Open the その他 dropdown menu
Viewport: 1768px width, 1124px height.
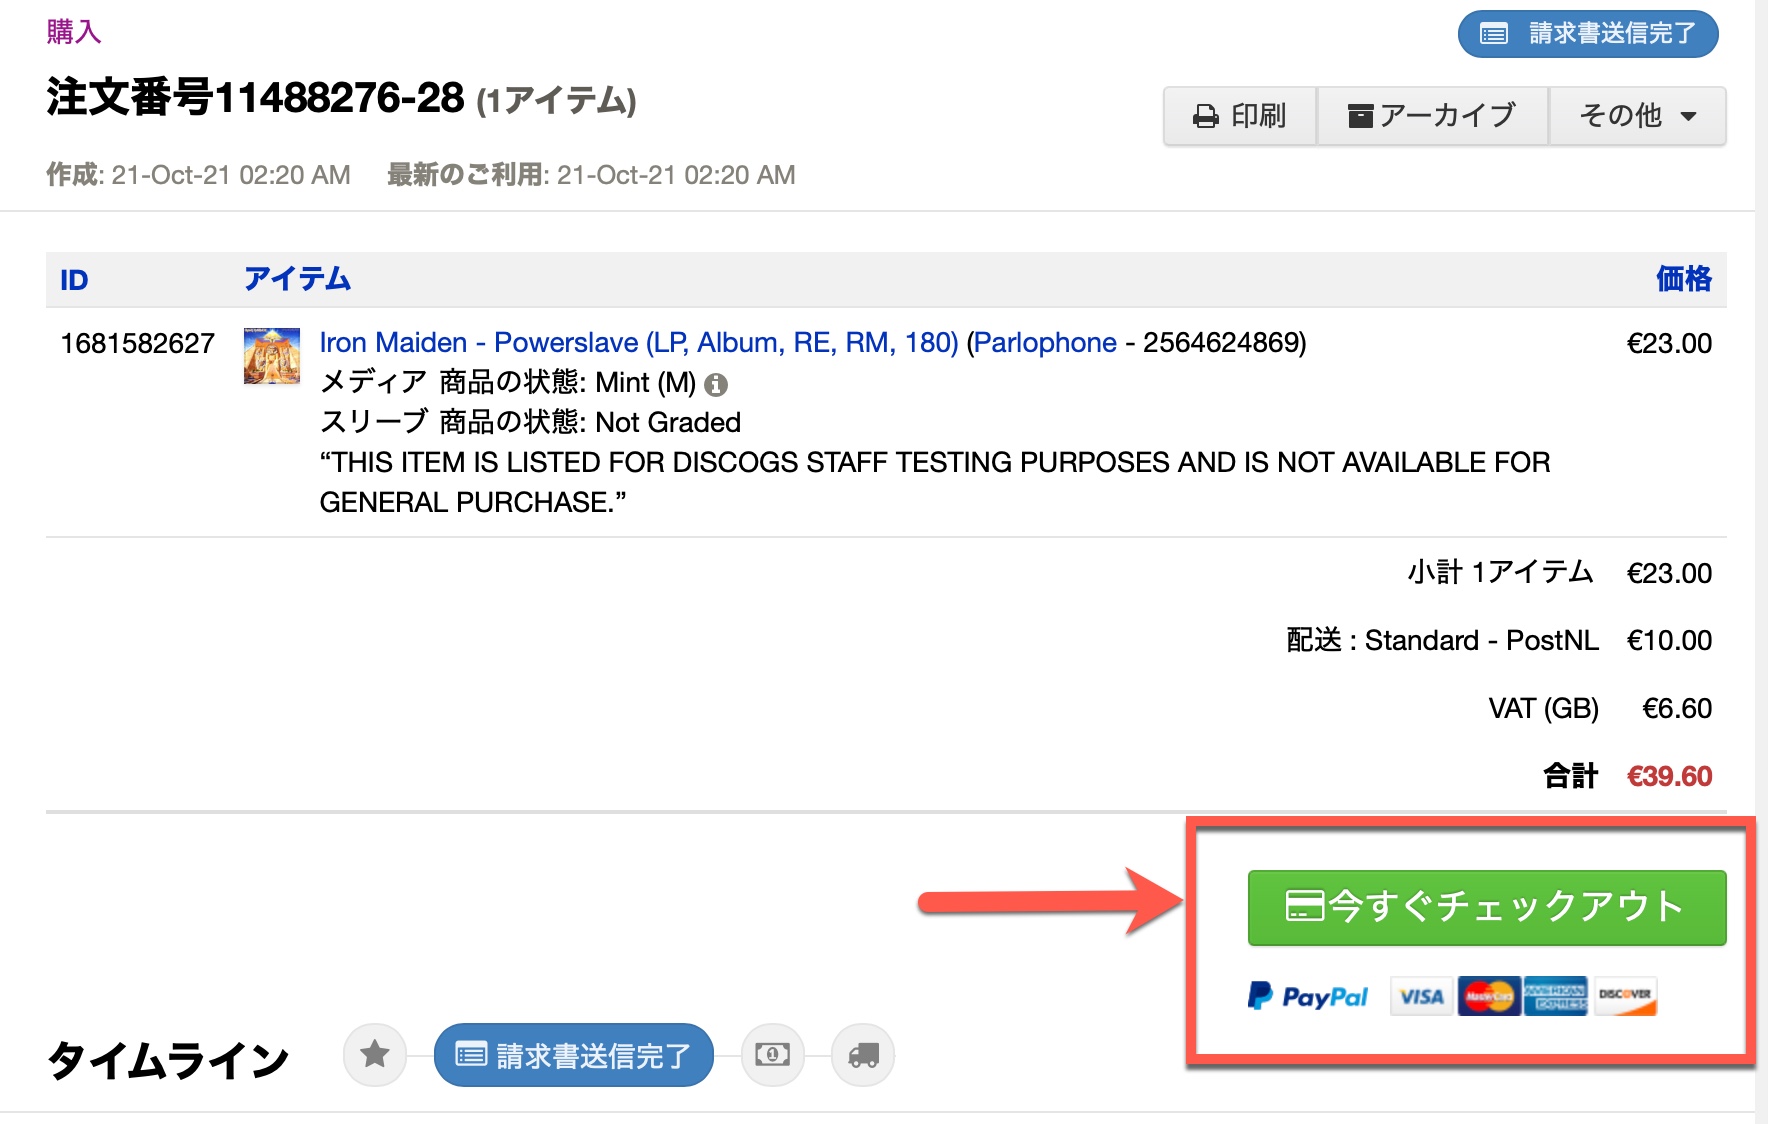(1637, 116)
